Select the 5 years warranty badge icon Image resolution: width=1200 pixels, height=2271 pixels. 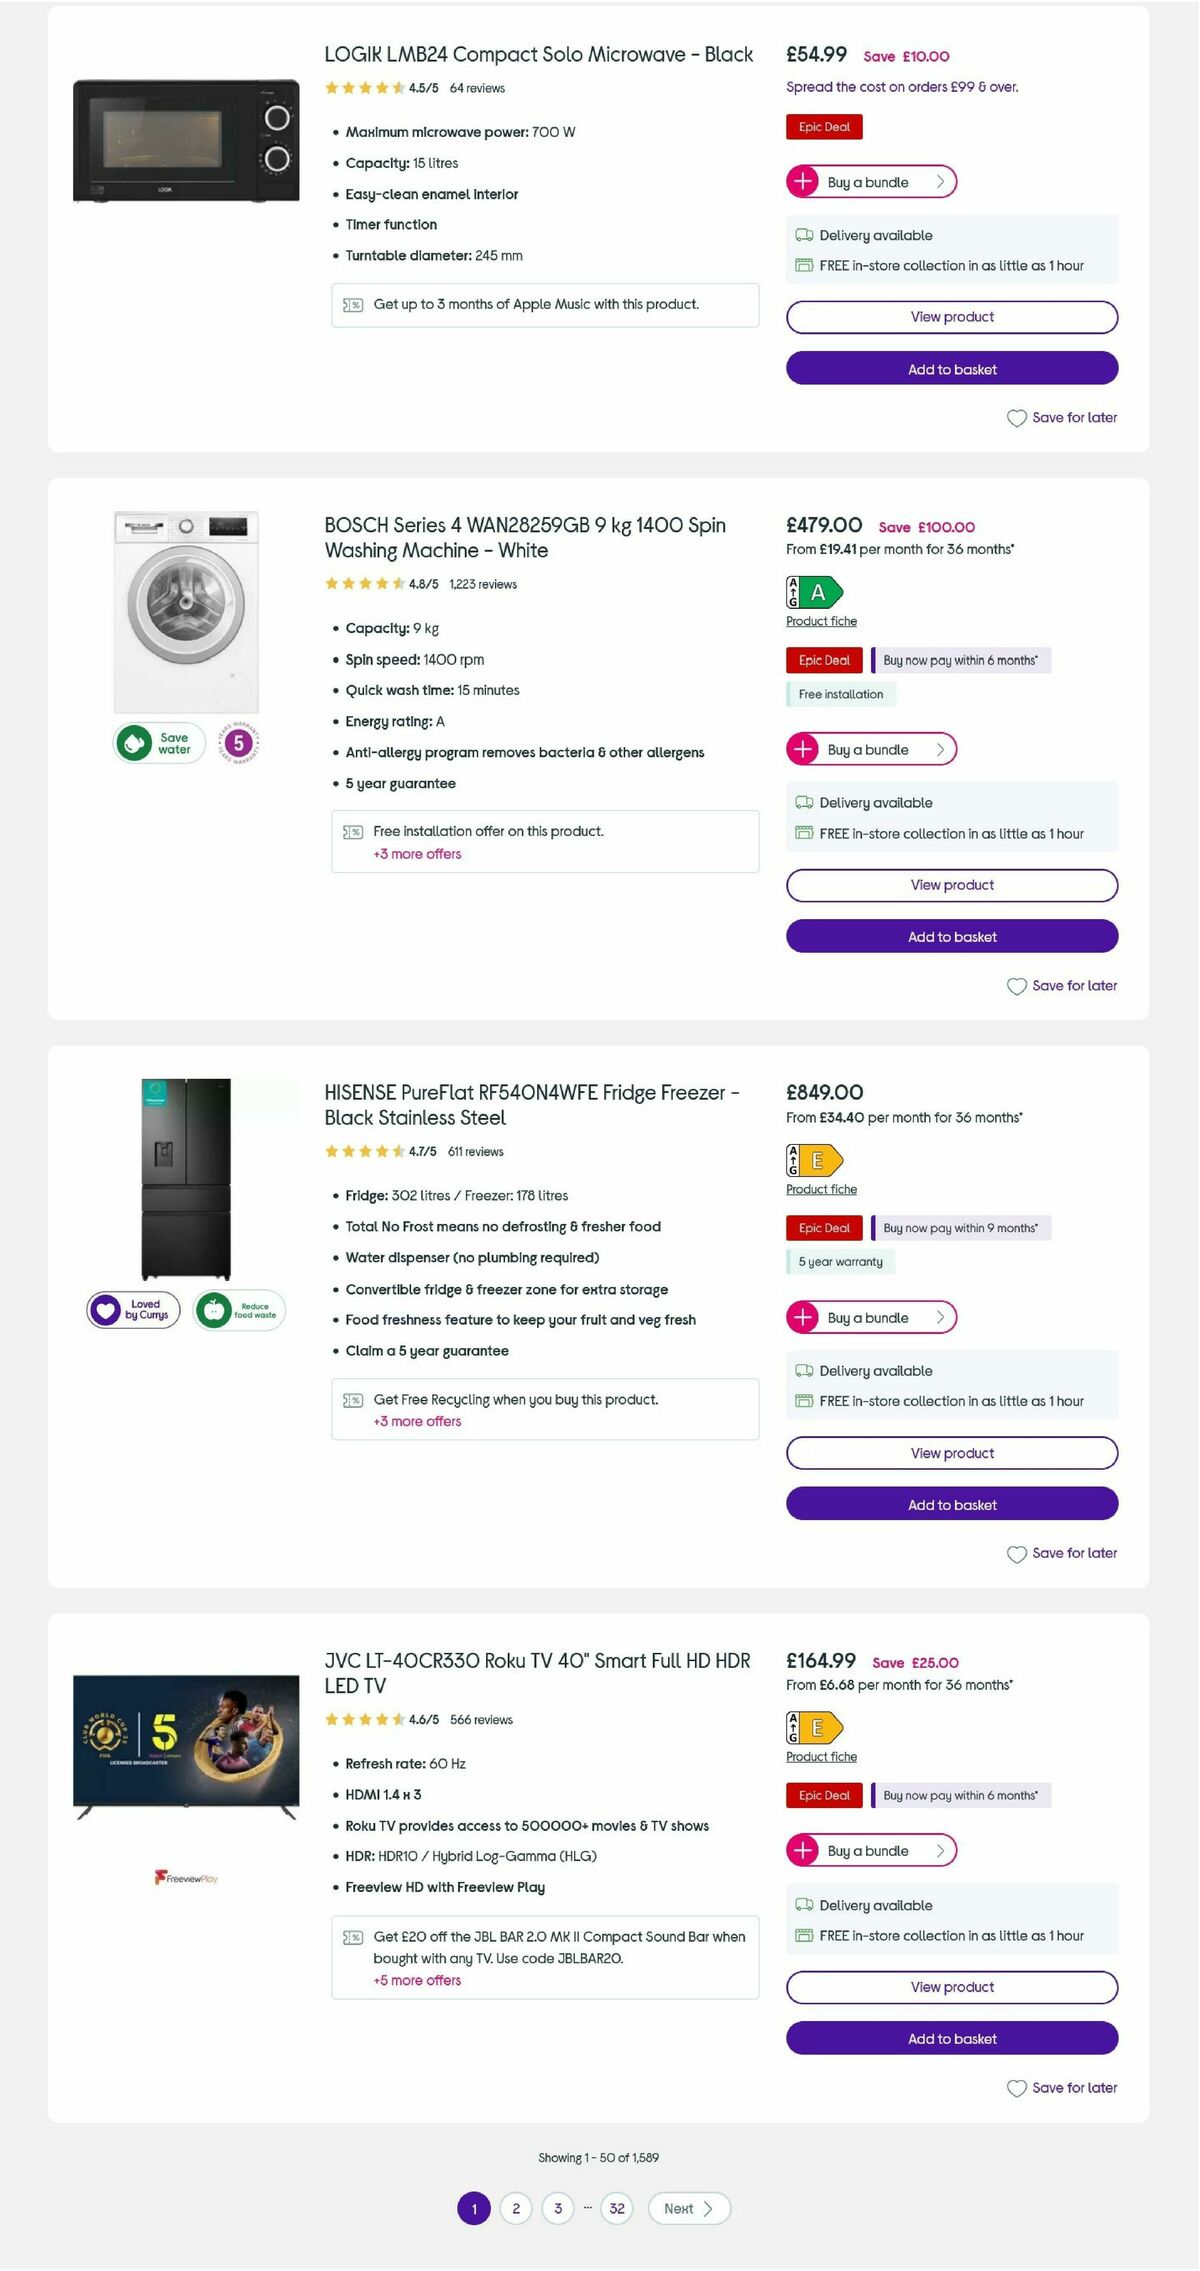pos(238,742)
